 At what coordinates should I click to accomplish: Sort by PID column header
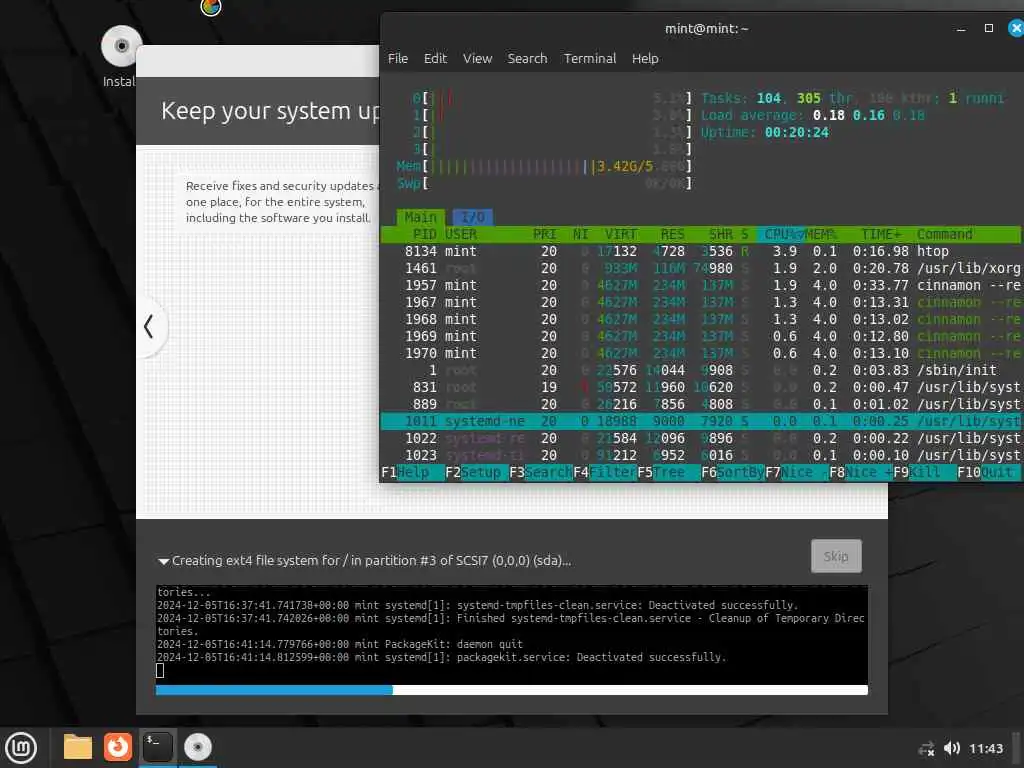click(424, 234)
